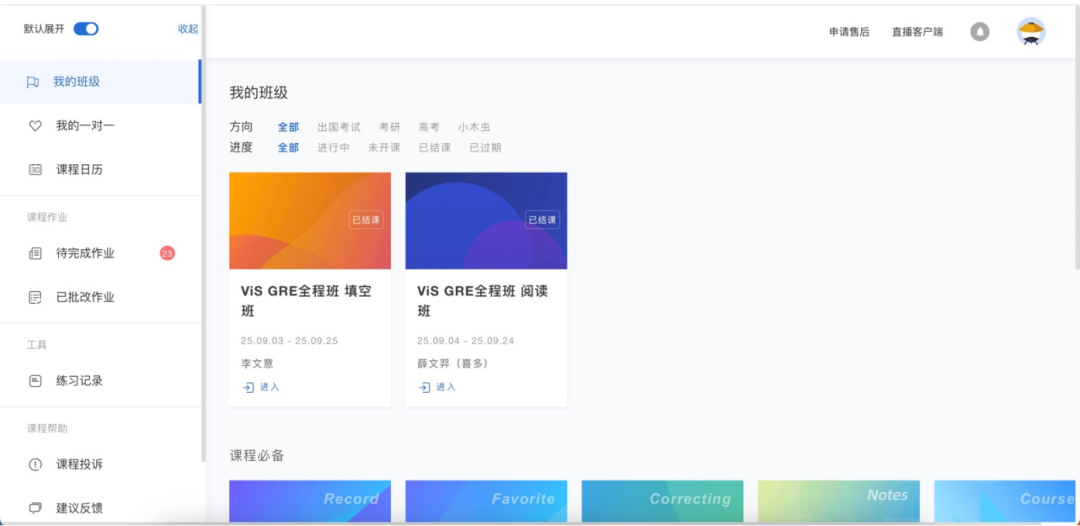Filter progress by 未开课

click(384, 148)
